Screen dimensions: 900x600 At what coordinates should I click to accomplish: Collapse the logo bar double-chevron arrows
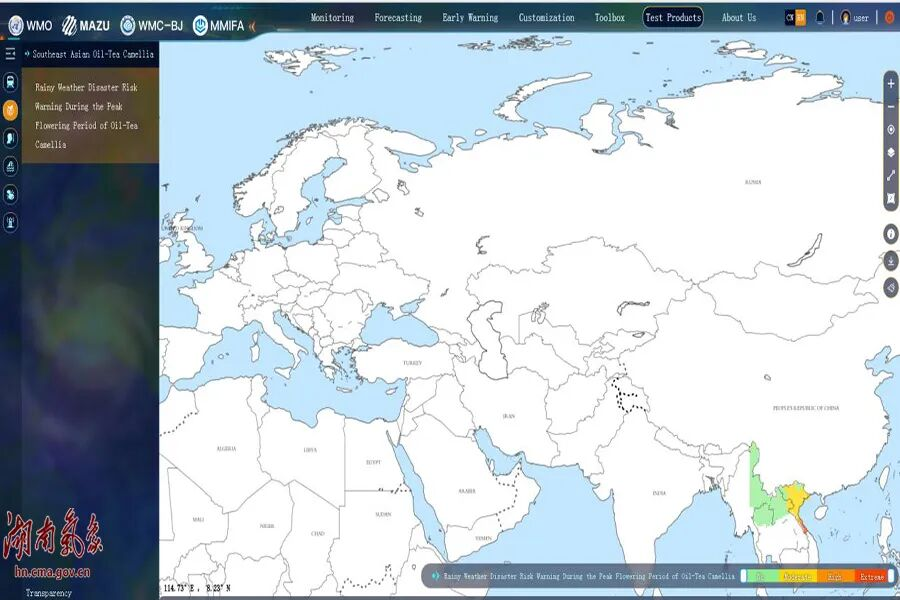(251, 25)
